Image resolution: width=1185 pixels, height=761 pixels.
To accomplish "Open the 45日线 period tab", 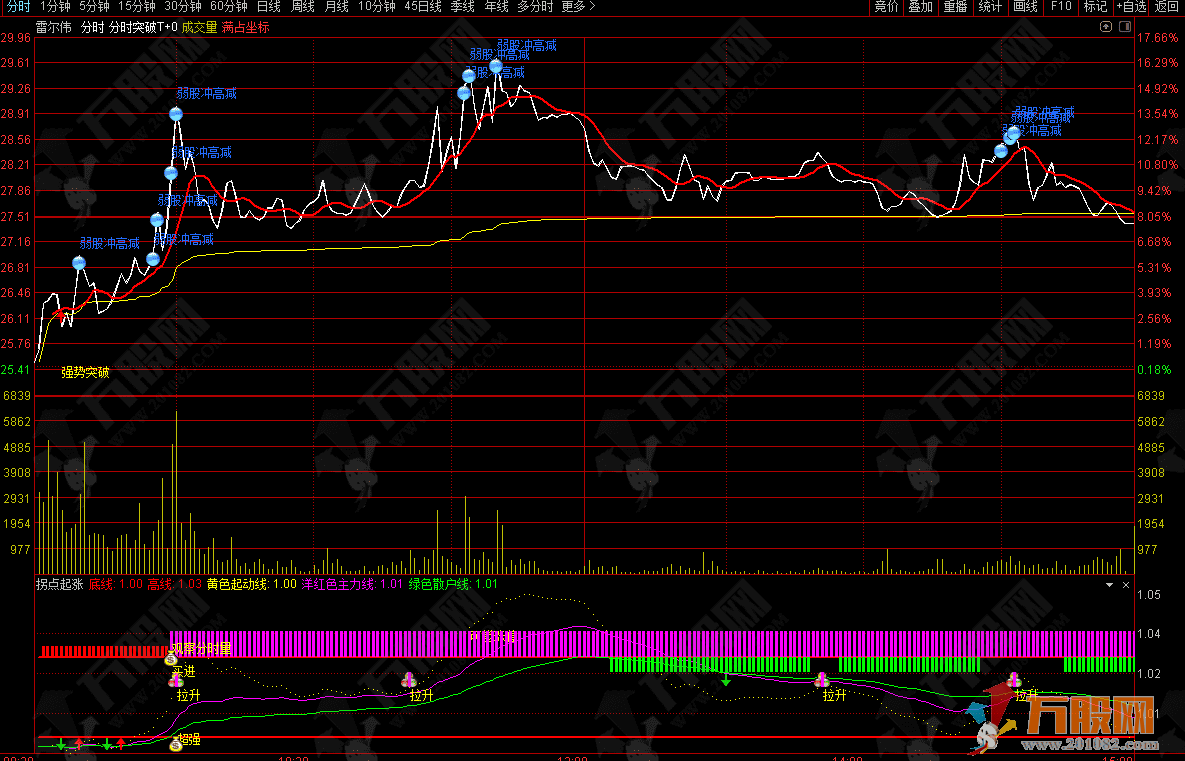I will pos(423,7).
